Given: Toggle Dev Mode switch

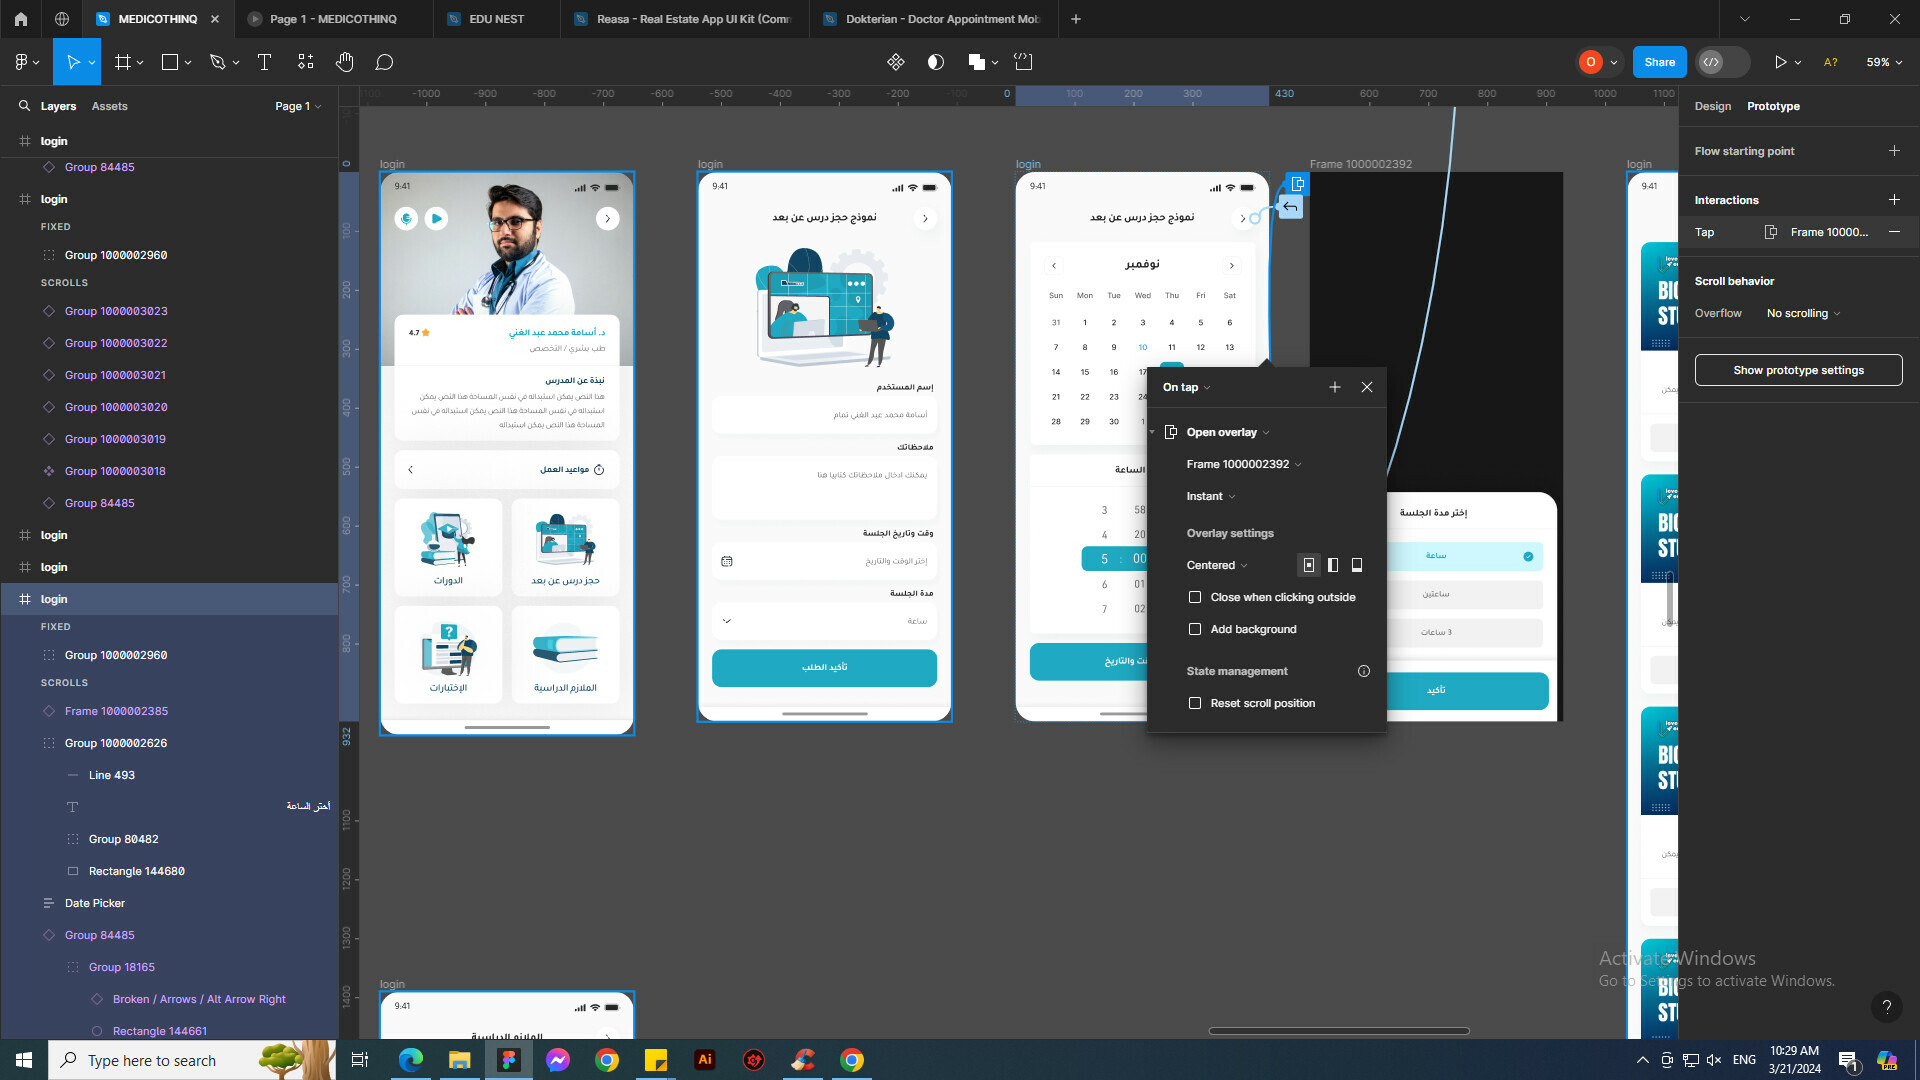Looking at the screenshot, I should 1722,62.
